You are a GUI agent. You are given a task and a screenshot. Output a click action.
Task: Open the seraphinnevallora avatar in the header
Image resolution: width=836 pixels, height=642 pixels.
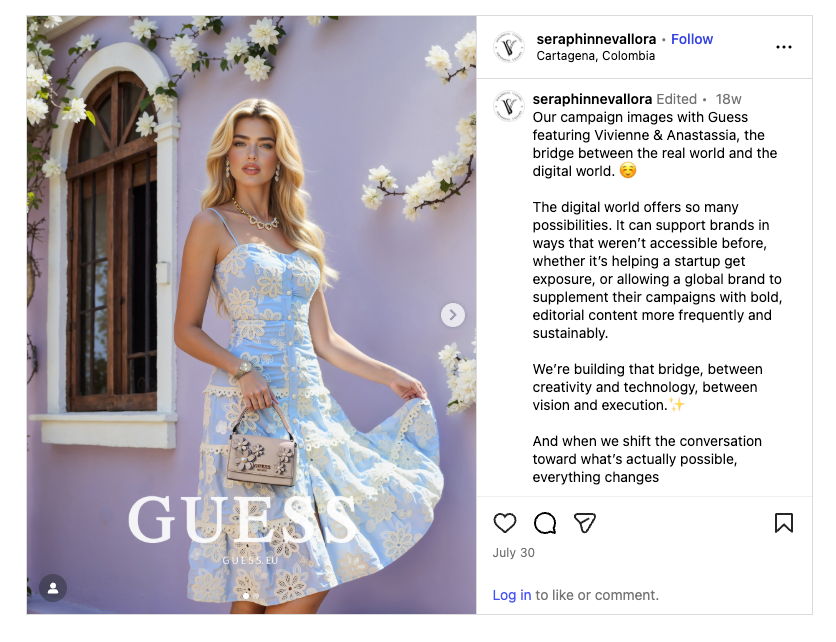[x=509, y=47]
